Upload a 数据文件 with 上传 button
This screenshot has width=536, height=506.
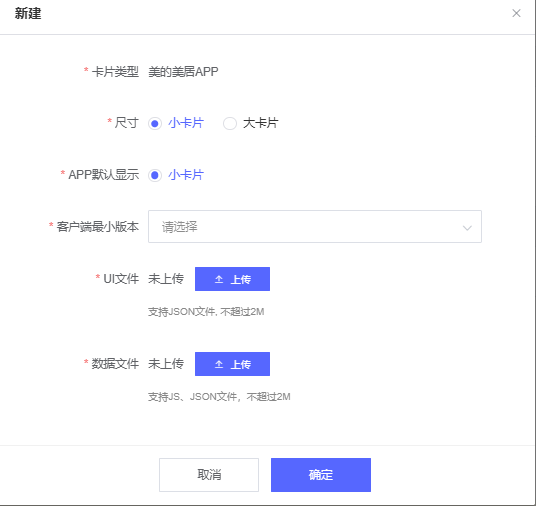(x=232, y=364)
